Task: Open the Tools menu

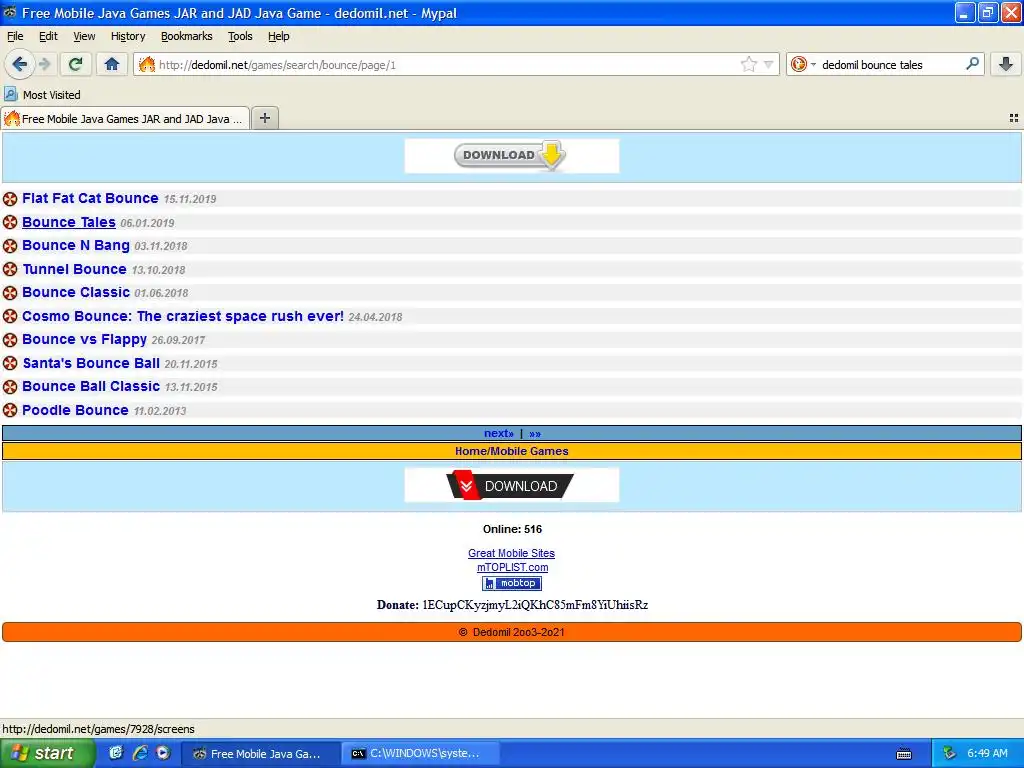Action: tap(240, 36)
